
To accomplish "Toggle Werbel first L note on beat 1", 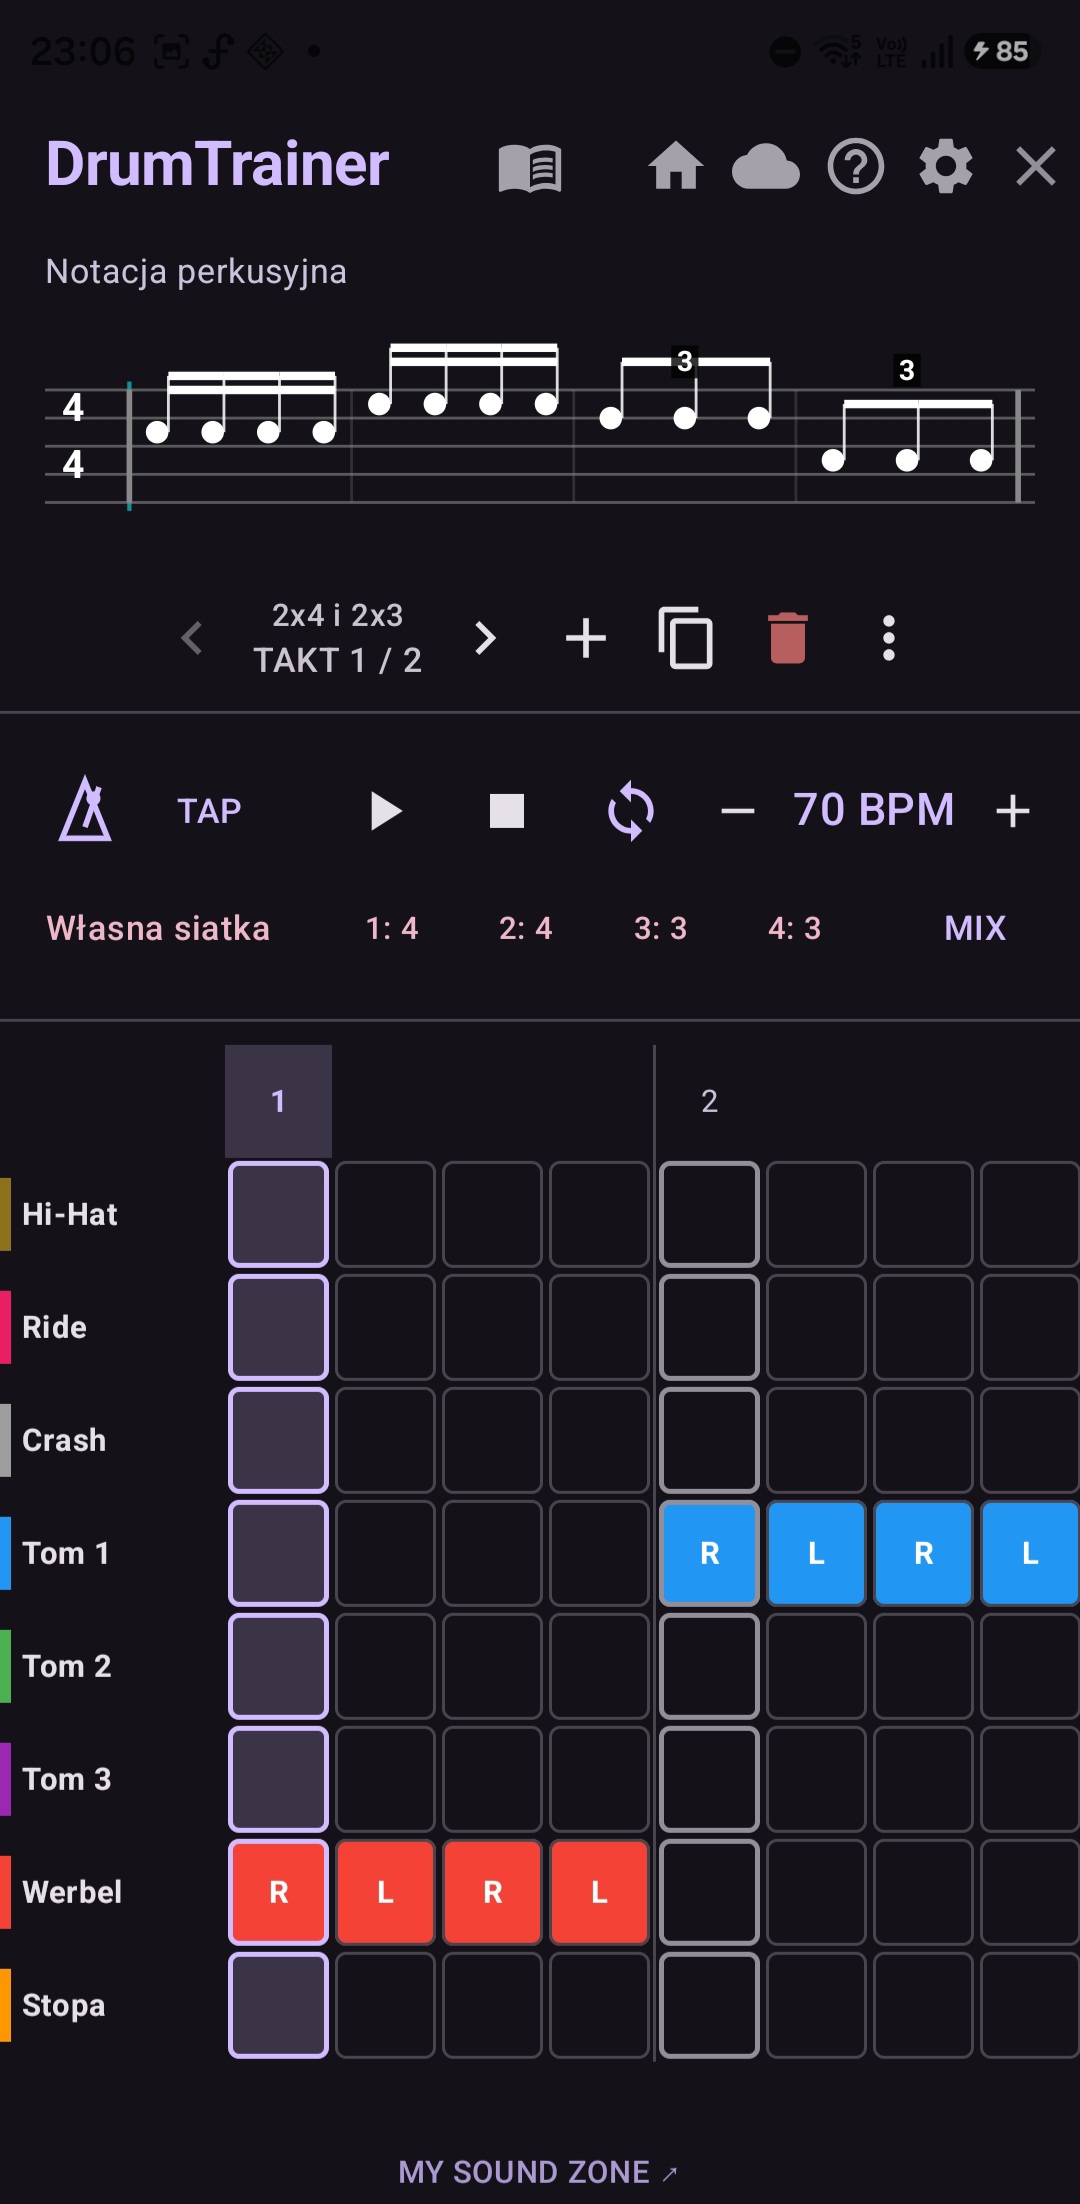I will tap(385, 1892).
